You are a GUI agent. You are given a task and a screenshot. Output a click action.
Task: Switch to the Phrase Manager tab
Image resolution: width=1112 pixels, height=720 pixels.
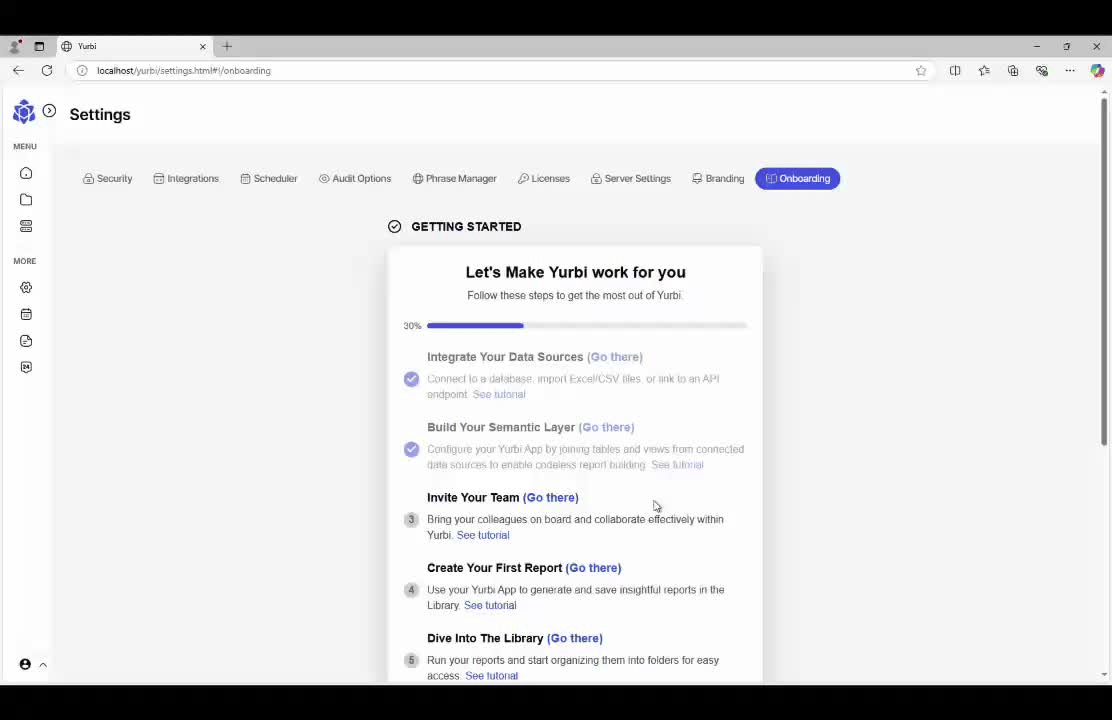tap(455, 179)
